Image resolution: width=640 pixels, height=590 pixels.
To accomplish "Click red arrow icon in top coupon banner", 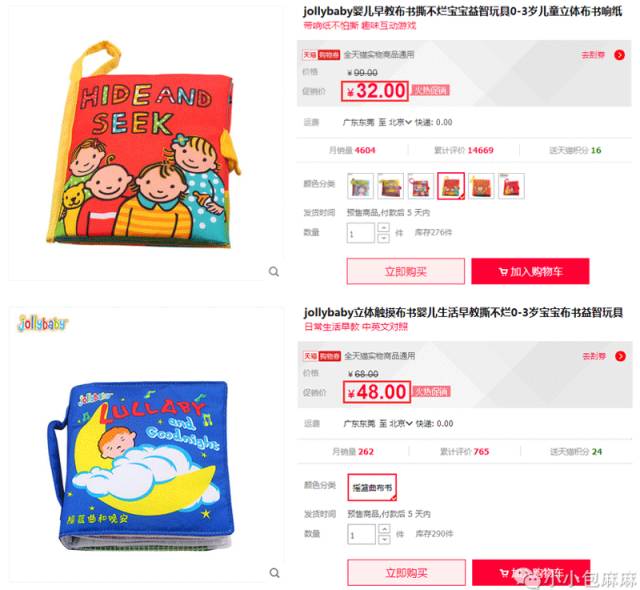I will coord(619,55).
